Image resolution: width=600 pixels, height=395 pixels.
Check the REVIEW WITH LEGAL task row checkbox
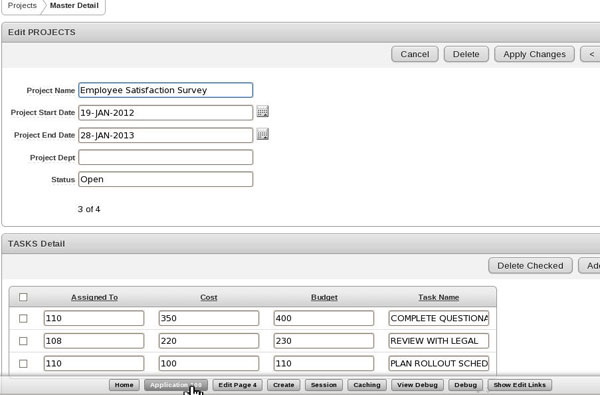coord(23,341)
